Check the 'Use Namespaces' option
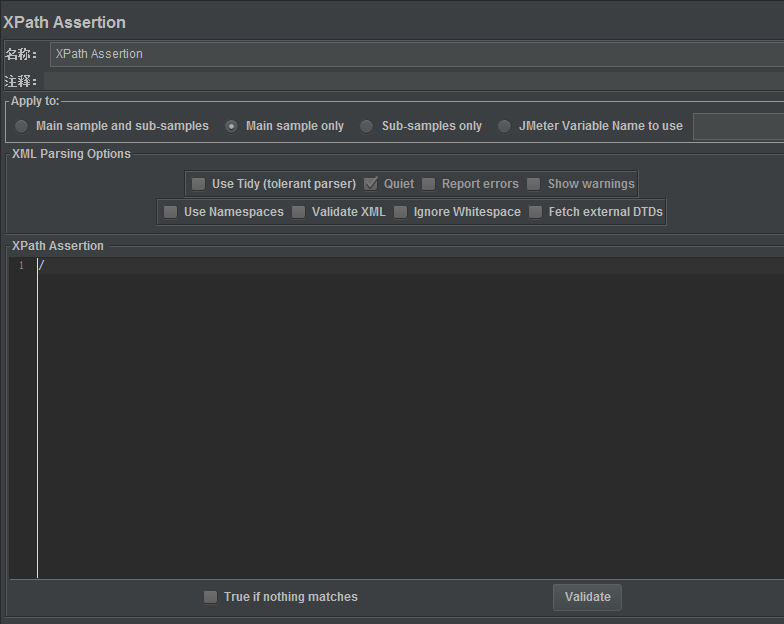The image size is (784, 624). click(x=171, y=212)
